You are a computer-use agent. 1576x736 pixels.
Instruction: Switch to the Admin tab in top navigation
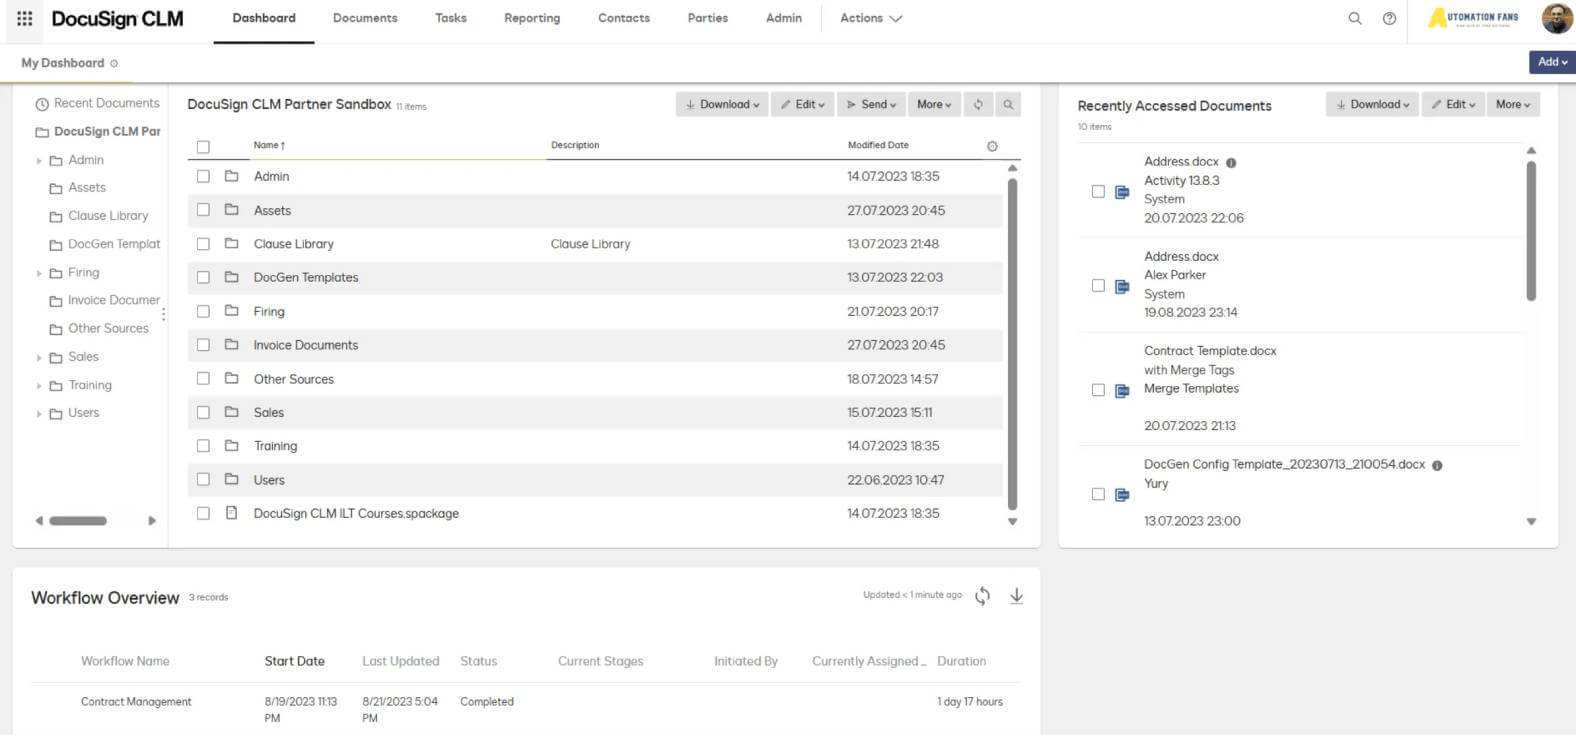coord(784,18)
